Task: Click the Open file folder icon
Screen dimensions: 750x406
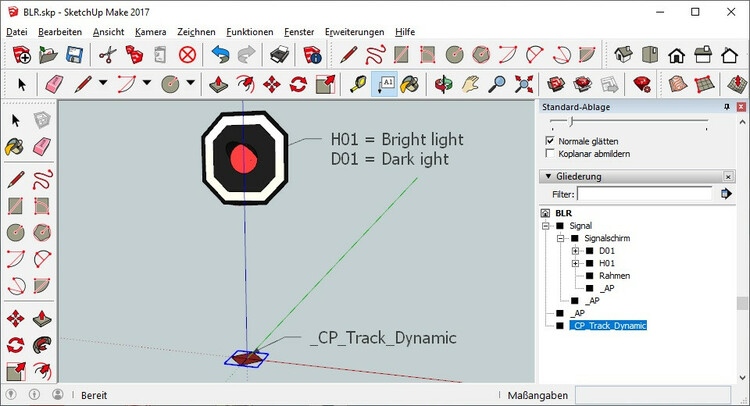Action: tap(48, 55)
